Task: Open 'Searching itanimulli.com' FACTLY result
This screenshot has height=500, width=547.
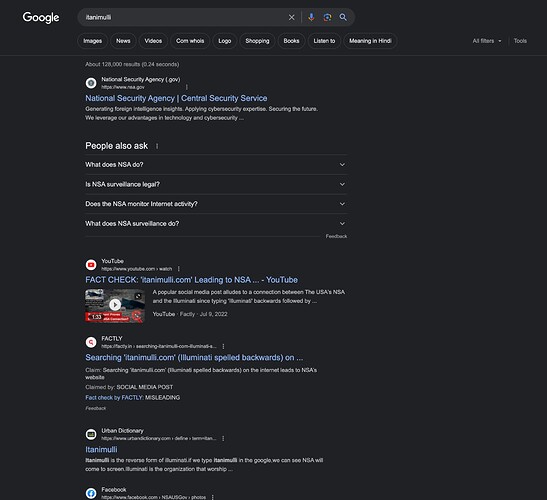Action: 194,358
